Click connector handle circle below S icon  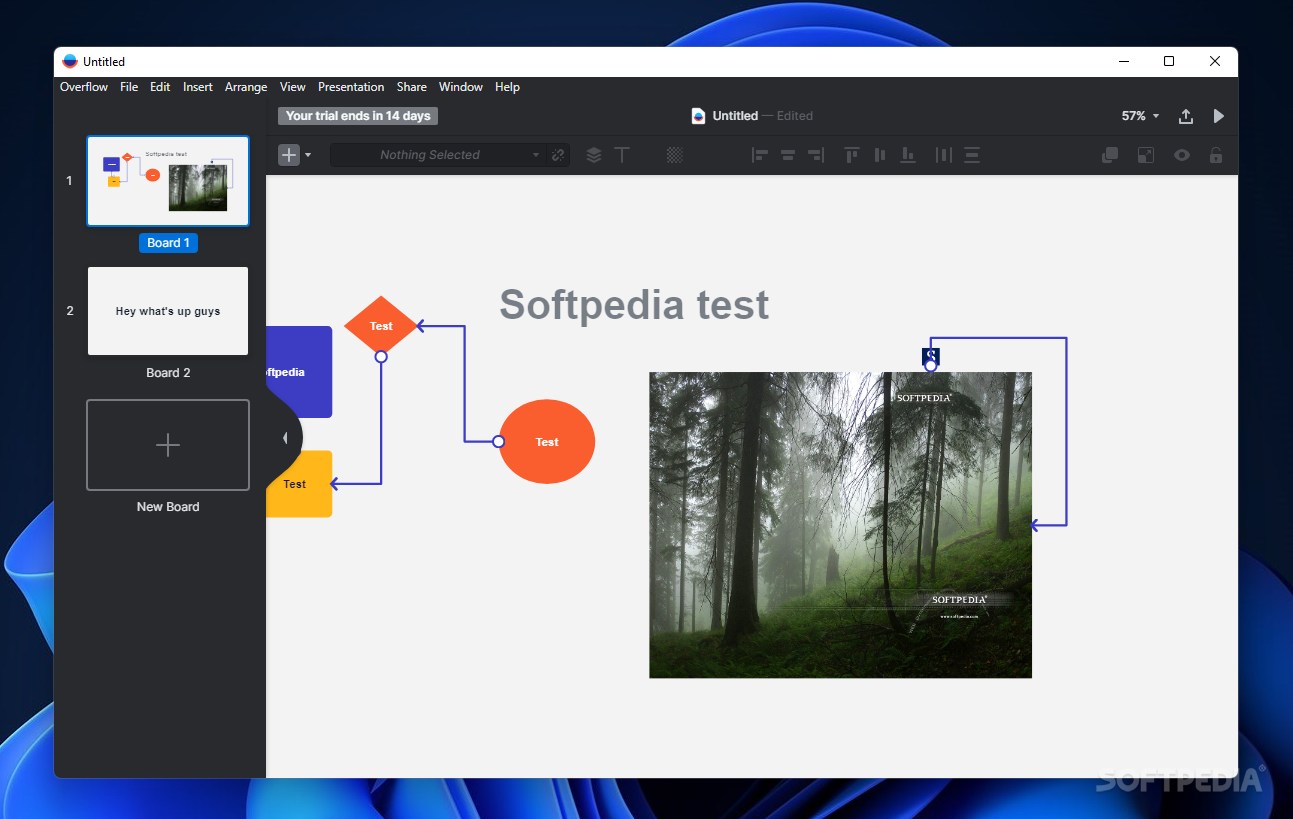click(931, 366)
